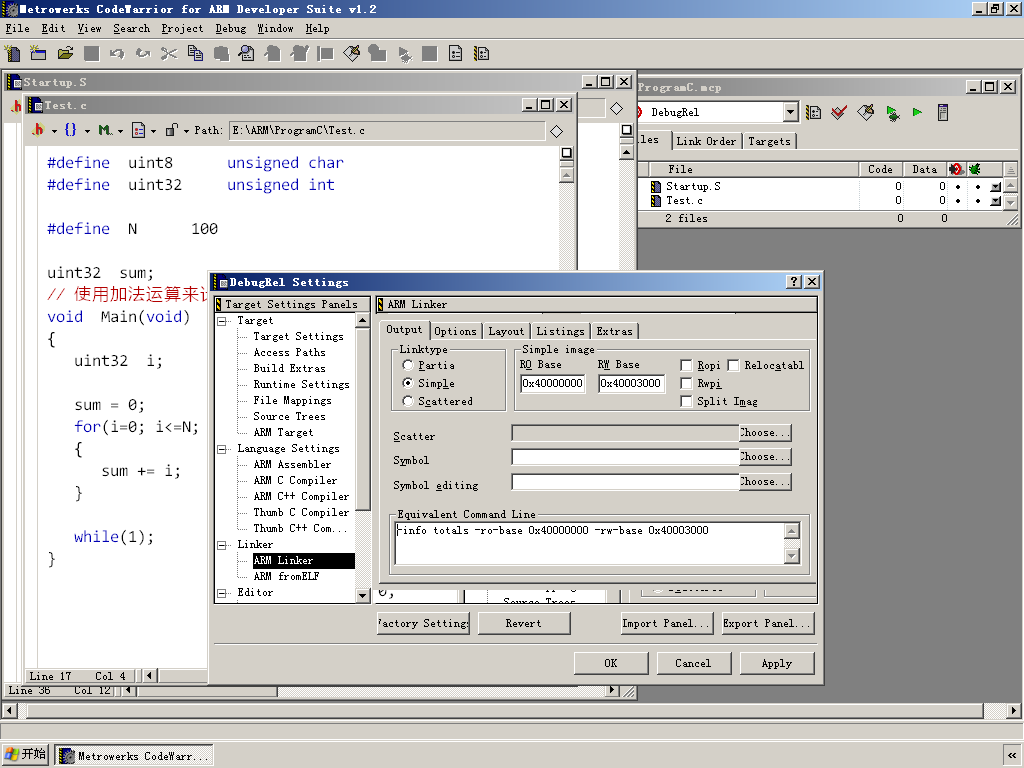Collapse the Target tree node
The image size is (1024, 768).
[222, 321]
